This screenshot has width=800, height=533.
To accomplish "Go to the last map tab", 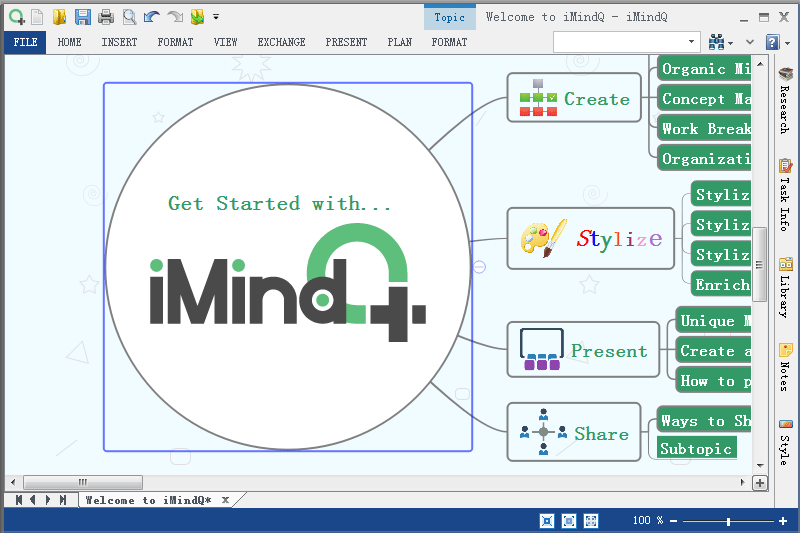I will pos(63,500).
